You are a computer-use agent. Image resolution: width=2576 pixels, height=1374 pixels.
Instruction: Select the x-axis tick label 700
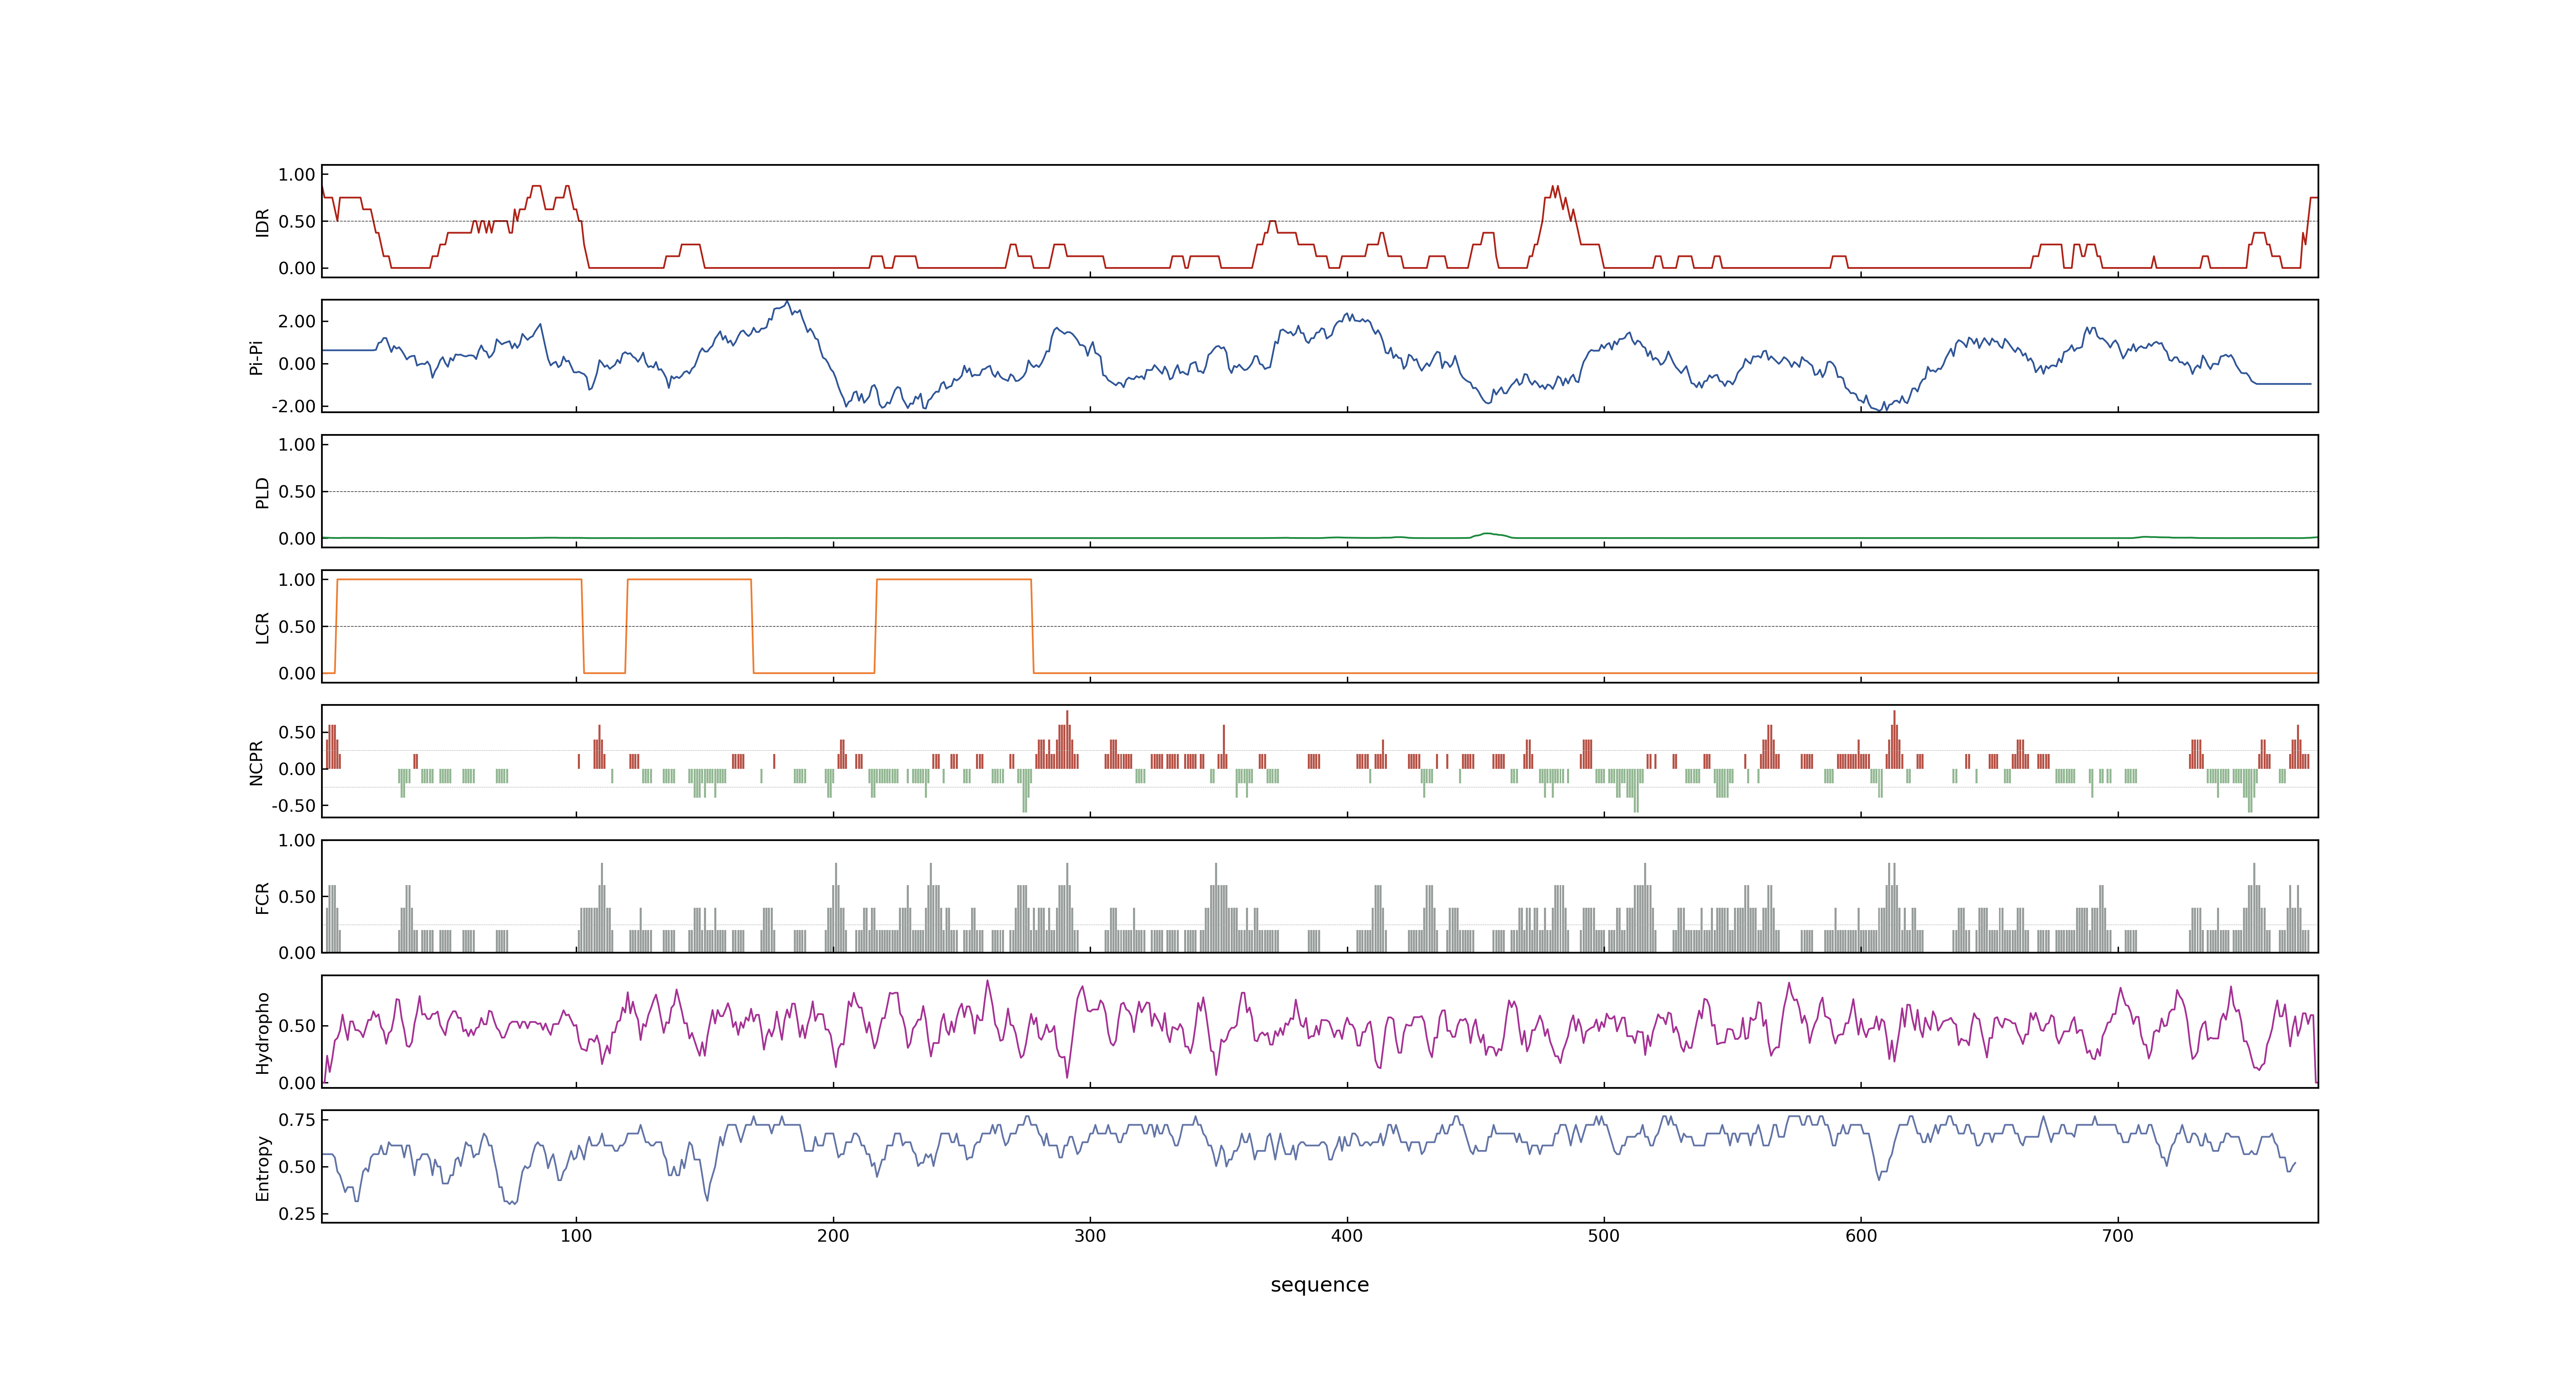point(2118,1236)
